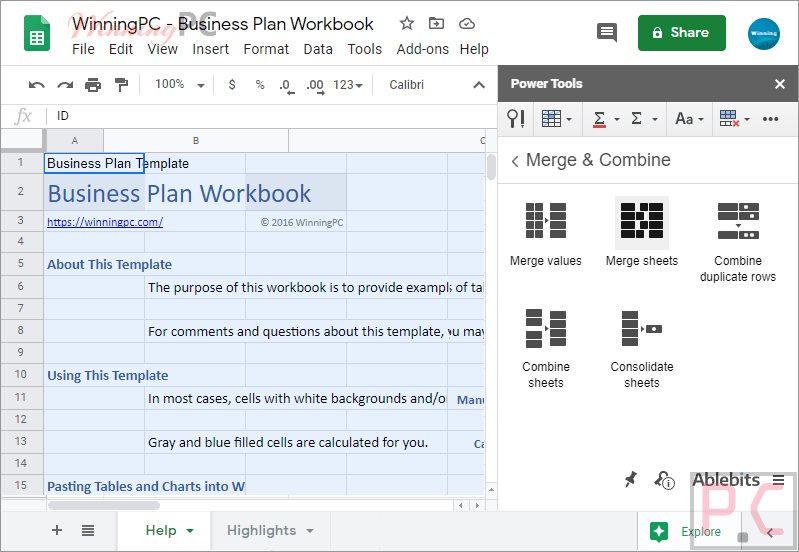Image resolution: width=799 pixels, height=552 pixels.
Task: Close the Power Tools panel
Action: (x=780, y=84)
